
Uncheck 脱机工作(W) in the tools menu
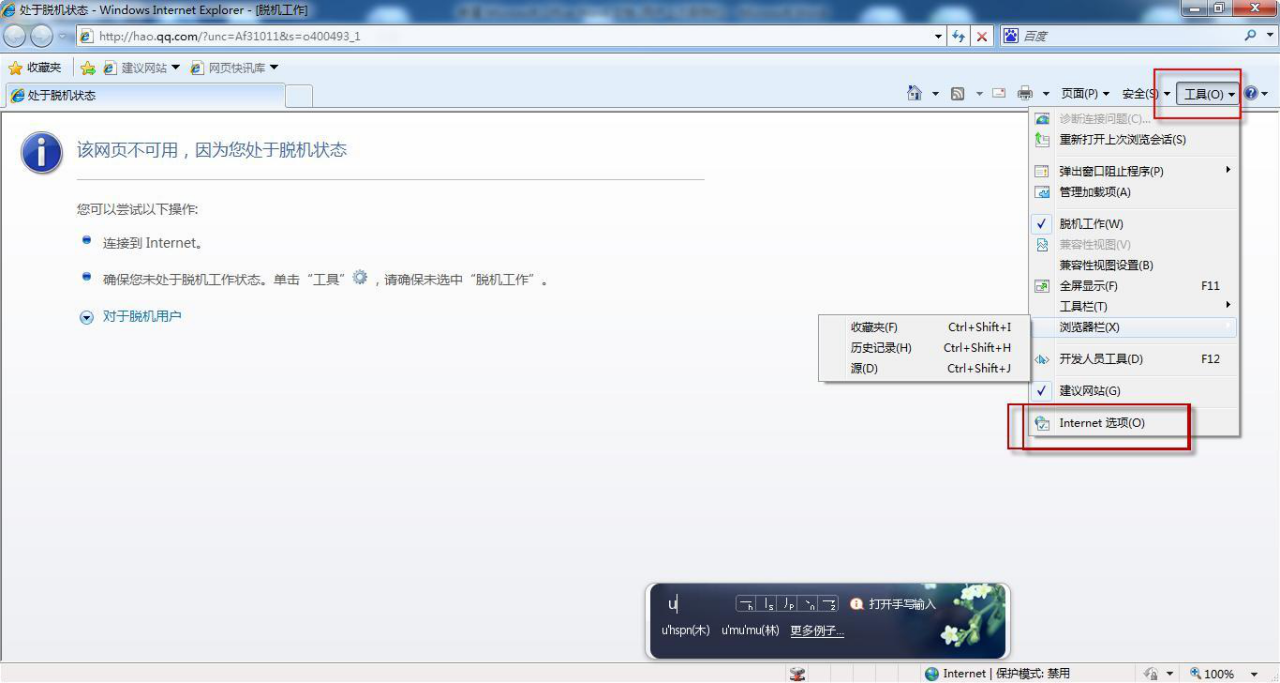(x=1091, y=224)
